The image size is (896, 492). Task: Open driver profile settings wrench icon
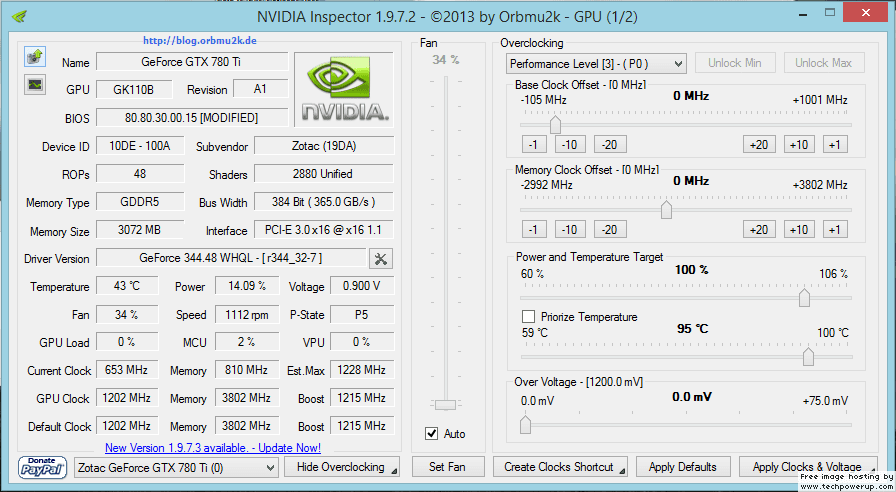381,259
